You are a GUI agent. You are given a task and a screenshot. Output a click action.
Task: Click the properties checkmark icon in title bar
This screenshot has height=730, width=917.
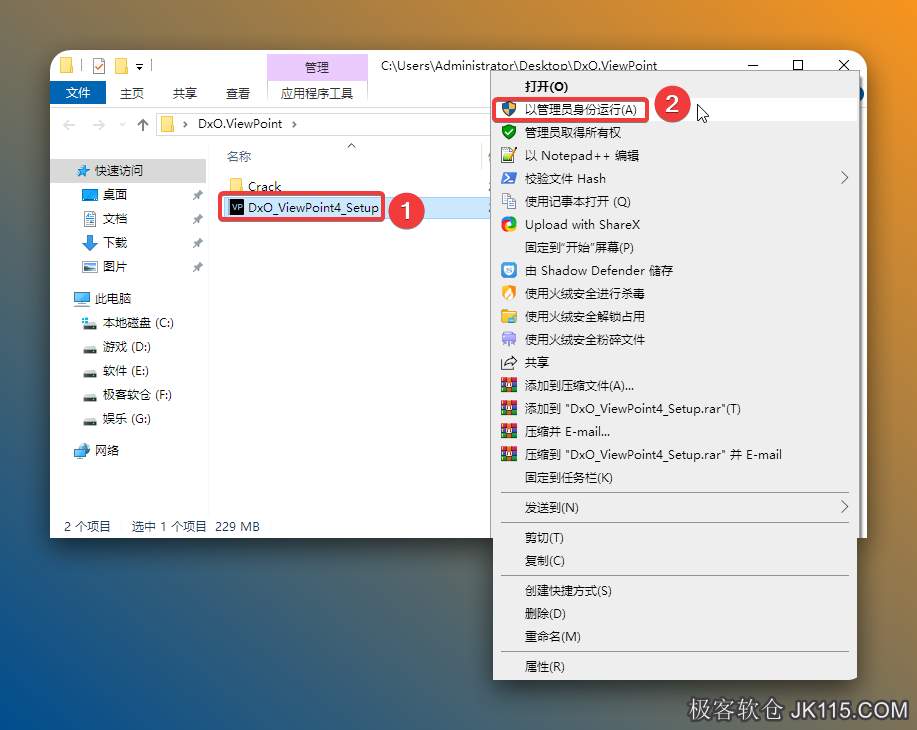click(x=99, y=66)
